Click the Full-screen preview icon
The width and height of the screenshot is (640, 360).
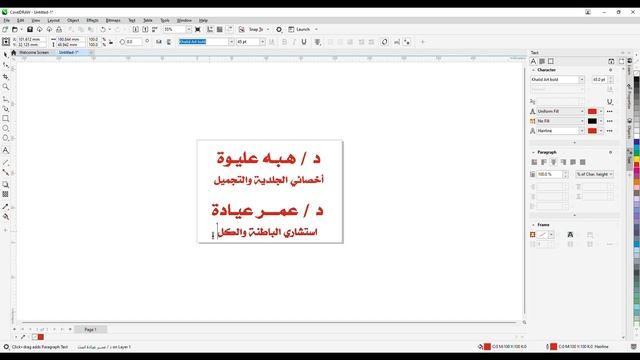pyautogui.click(x=198, y=29)
